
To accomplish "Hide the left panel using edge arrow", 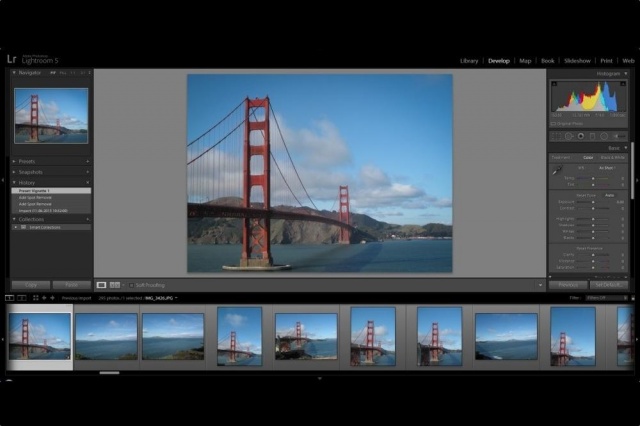I will [x=3, y=180].
